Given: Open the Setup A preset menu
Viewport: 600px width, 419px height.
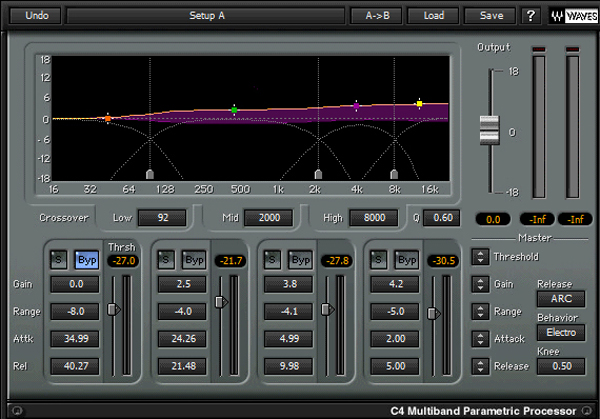Looking at the screenshot, I should 207,16.
